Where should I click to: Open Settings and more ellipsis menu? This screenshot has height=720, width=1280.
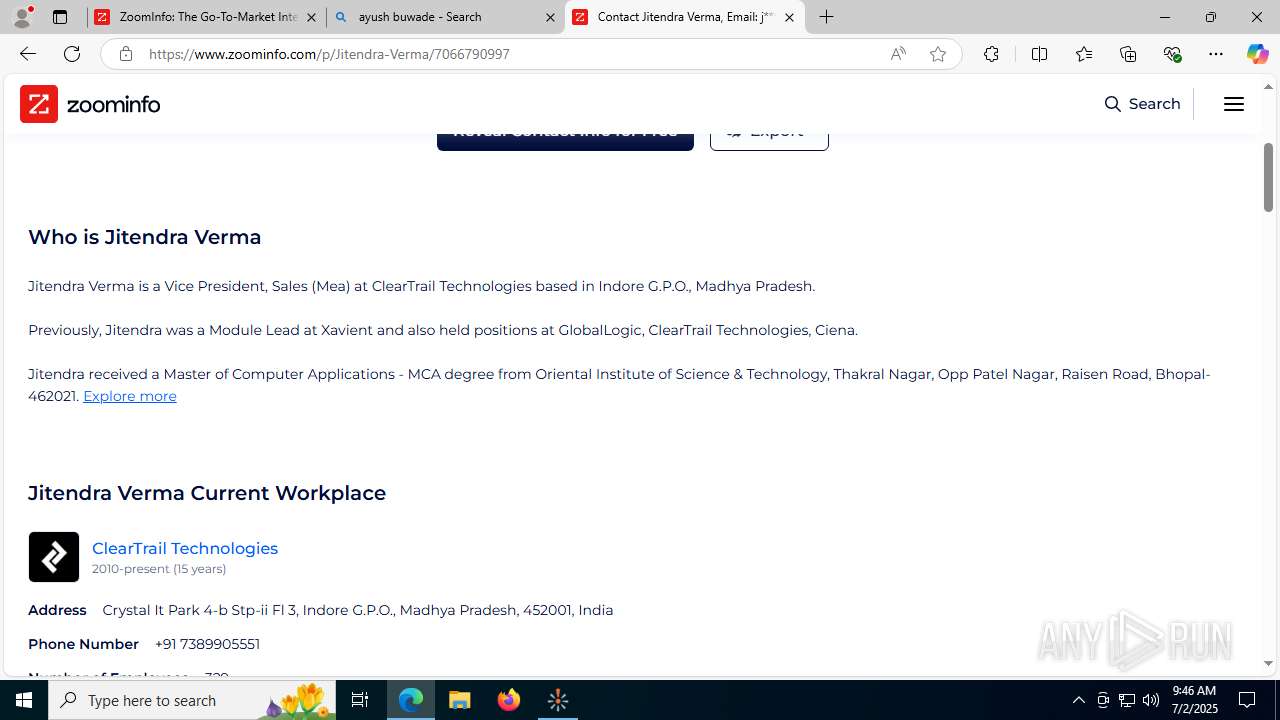coord(1216,54)
